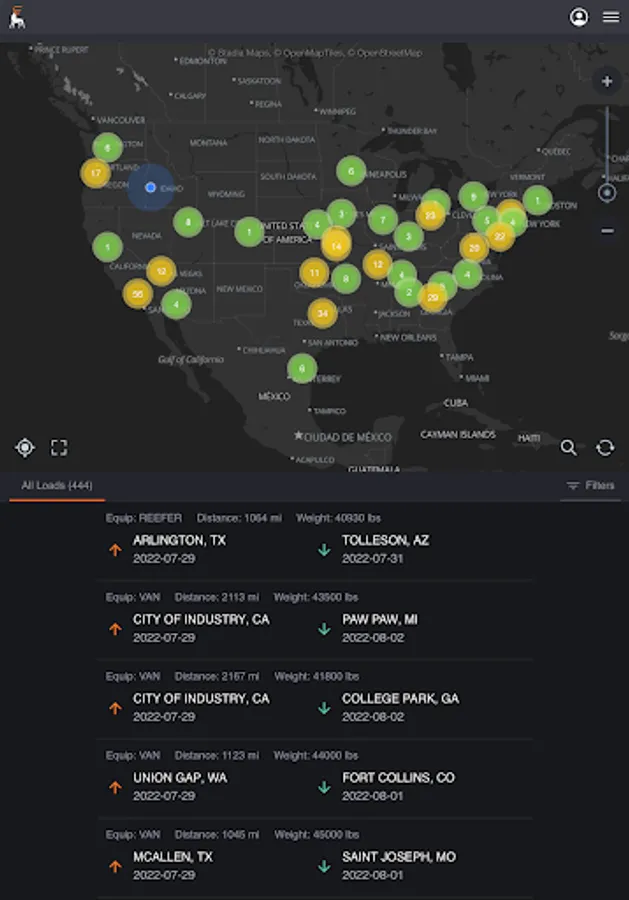Open the 22-load cluster near New York
Screen dimensions: 629x900
pos(500,236)
